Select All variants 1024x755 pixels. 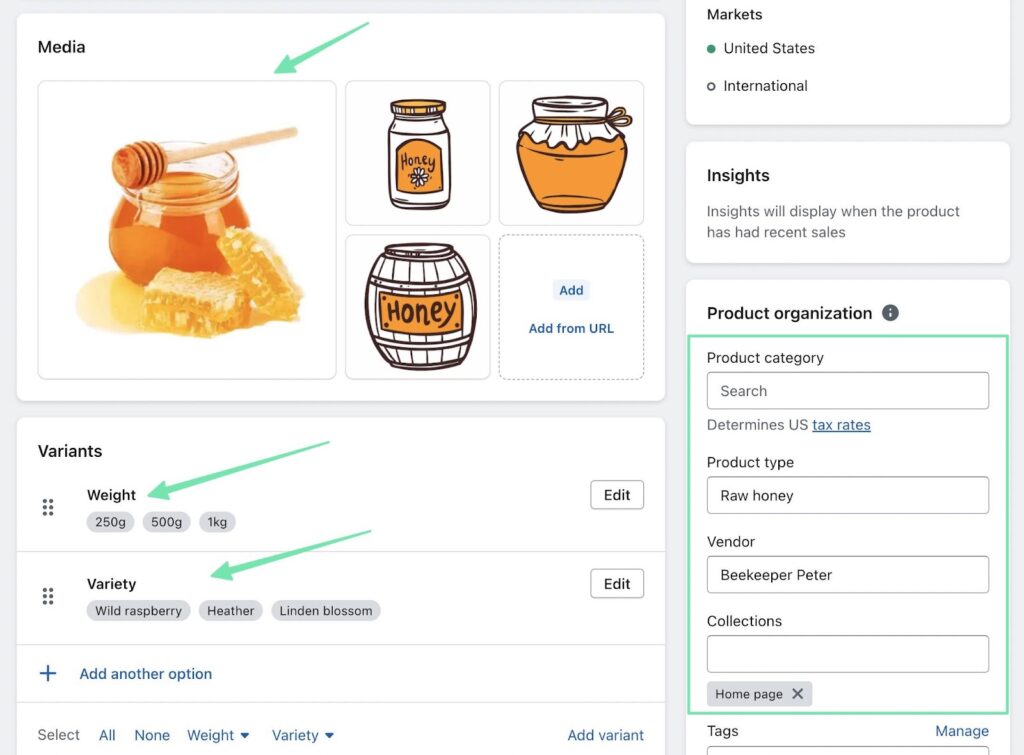pos(107,735)
